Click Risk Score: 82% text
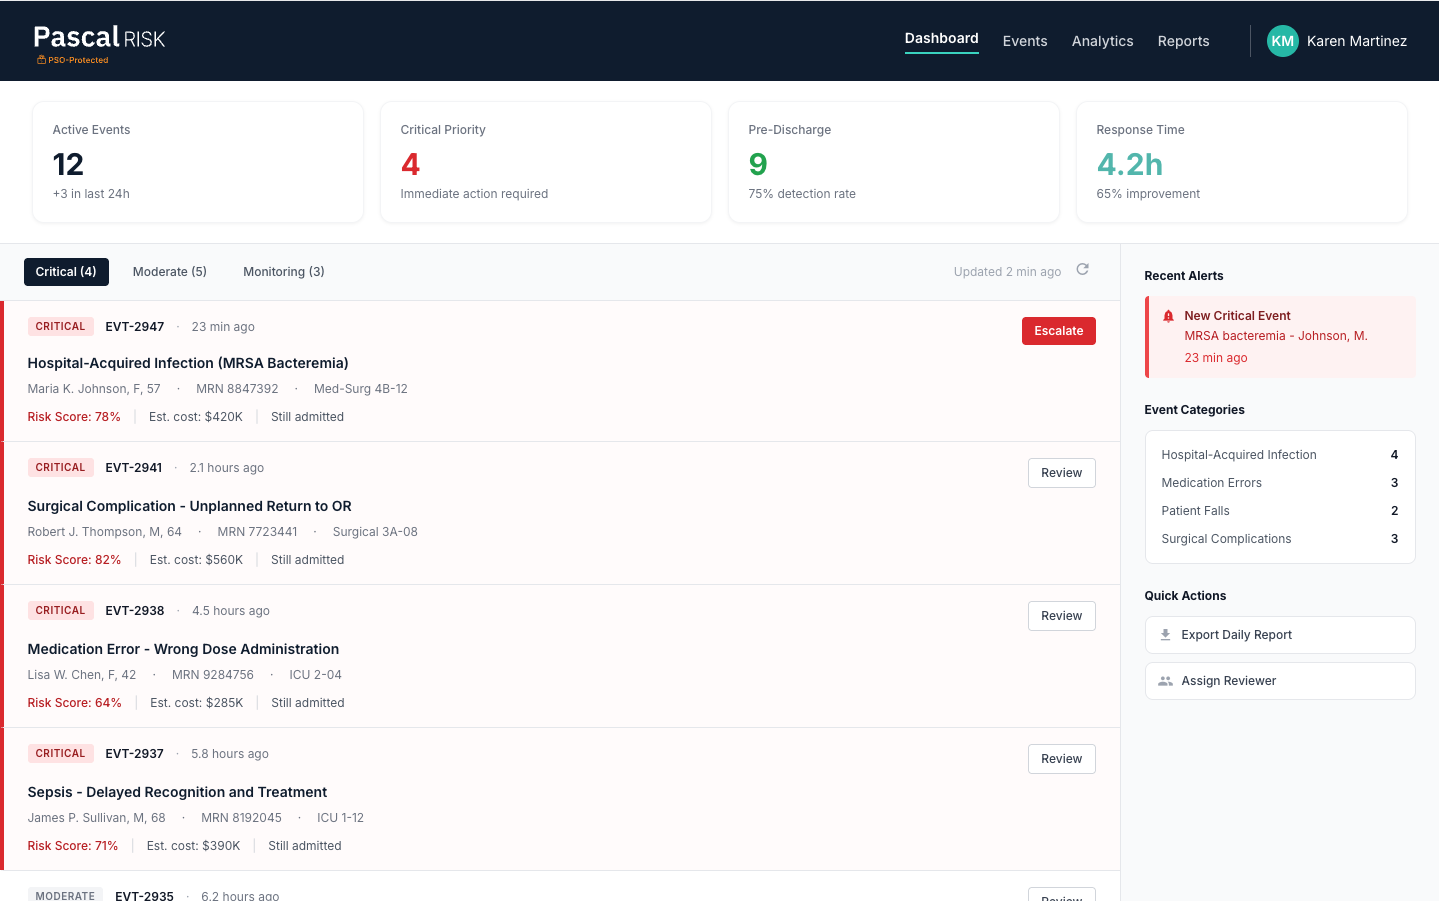The image size is (1439, 901). point(74,560)
